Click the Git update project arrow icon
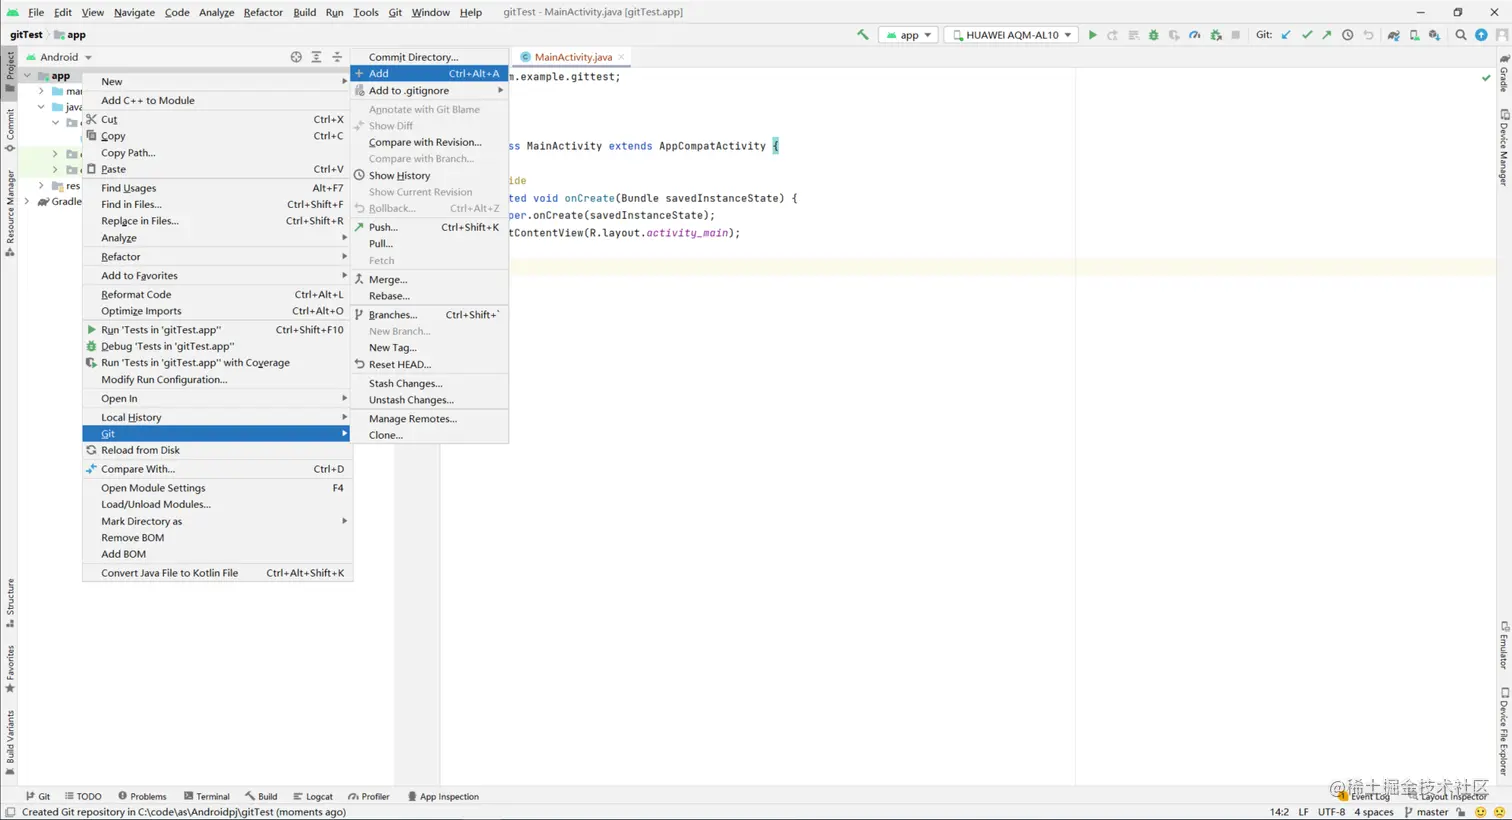Viewport: 1512px width, 820px height. pos(1286,35)
